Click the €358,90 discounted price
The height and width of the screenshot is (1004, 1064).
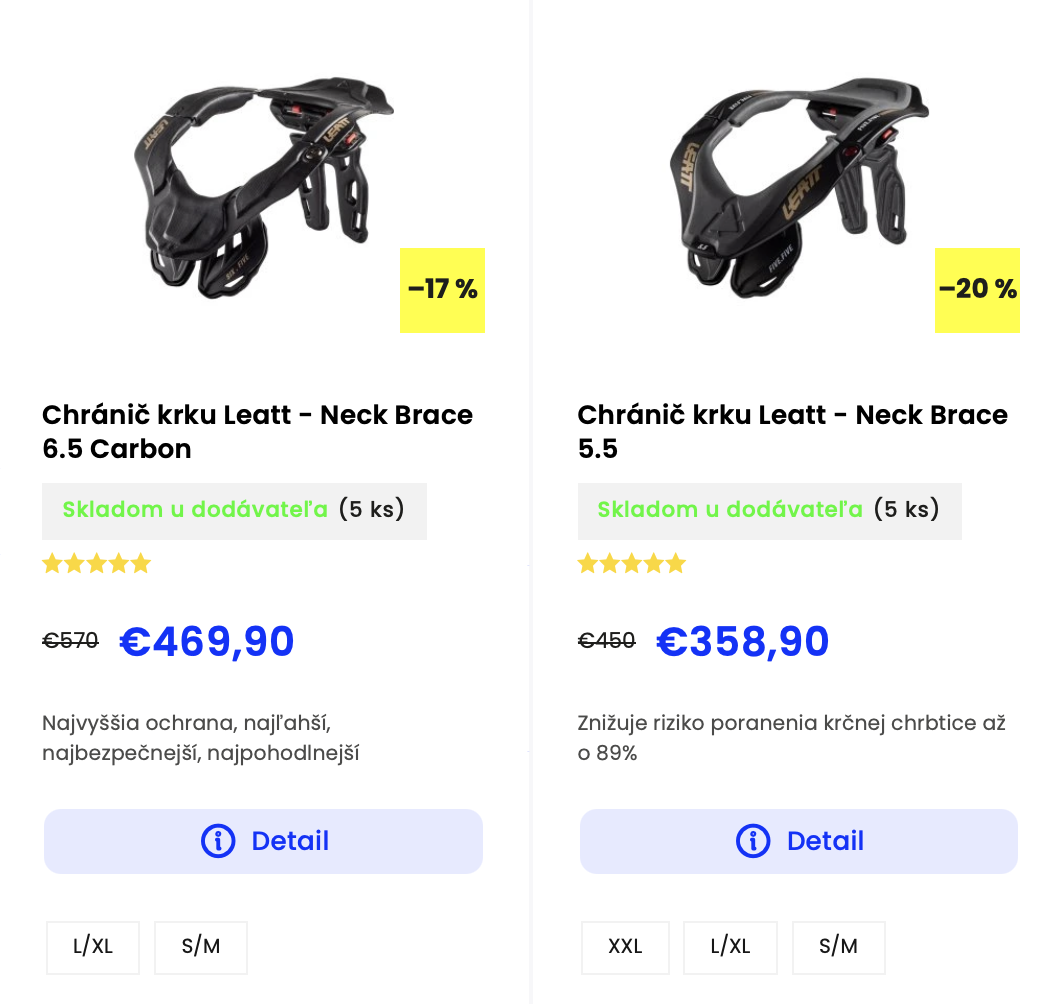click(x=743, y=641)
